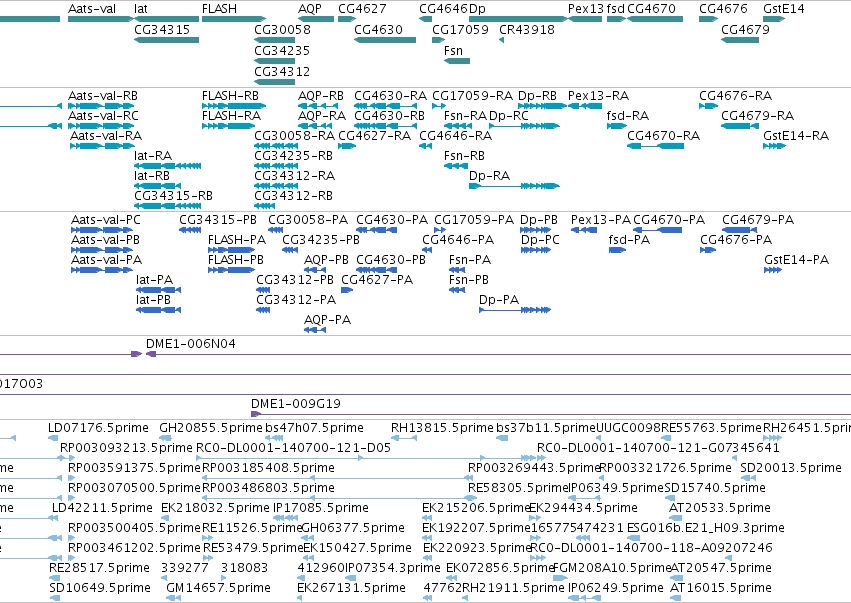Select the Pex13 gene label

pyautogui.click(x=586, y=9)
